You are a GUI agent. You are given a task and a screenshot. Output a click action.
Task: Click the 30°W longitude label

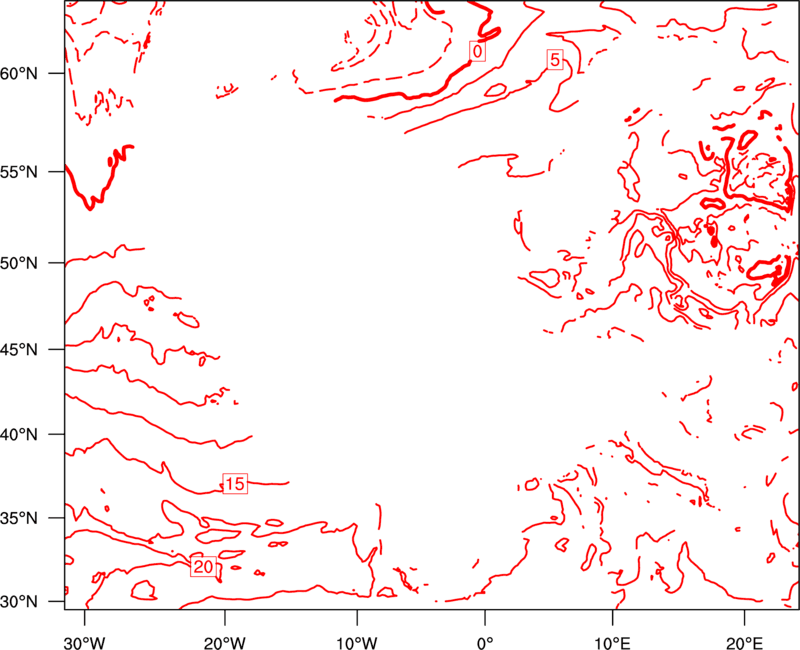pyautogui.click(x=85, y=642)
